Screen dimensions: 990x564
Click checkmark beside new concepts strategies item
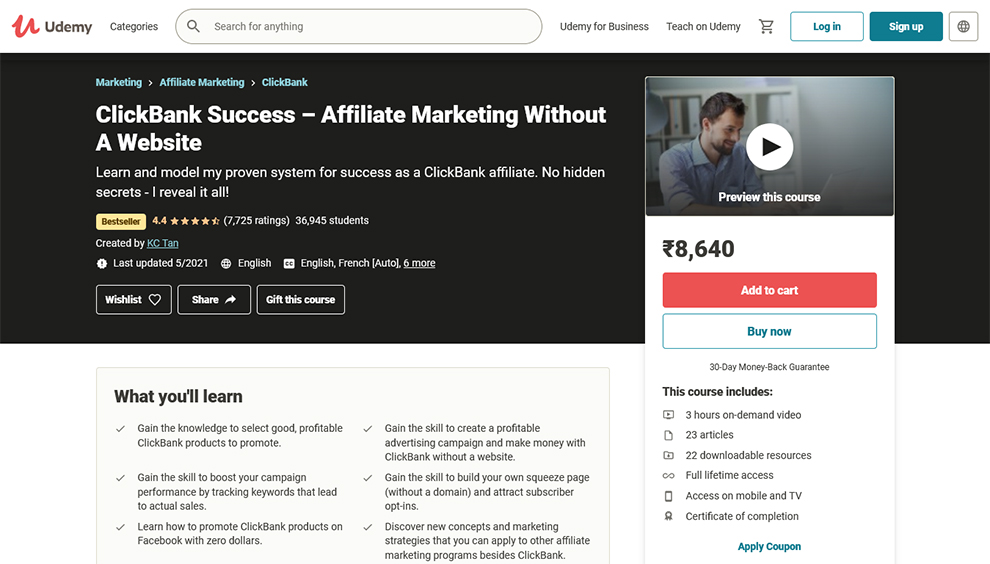click(x=367, y=527)
